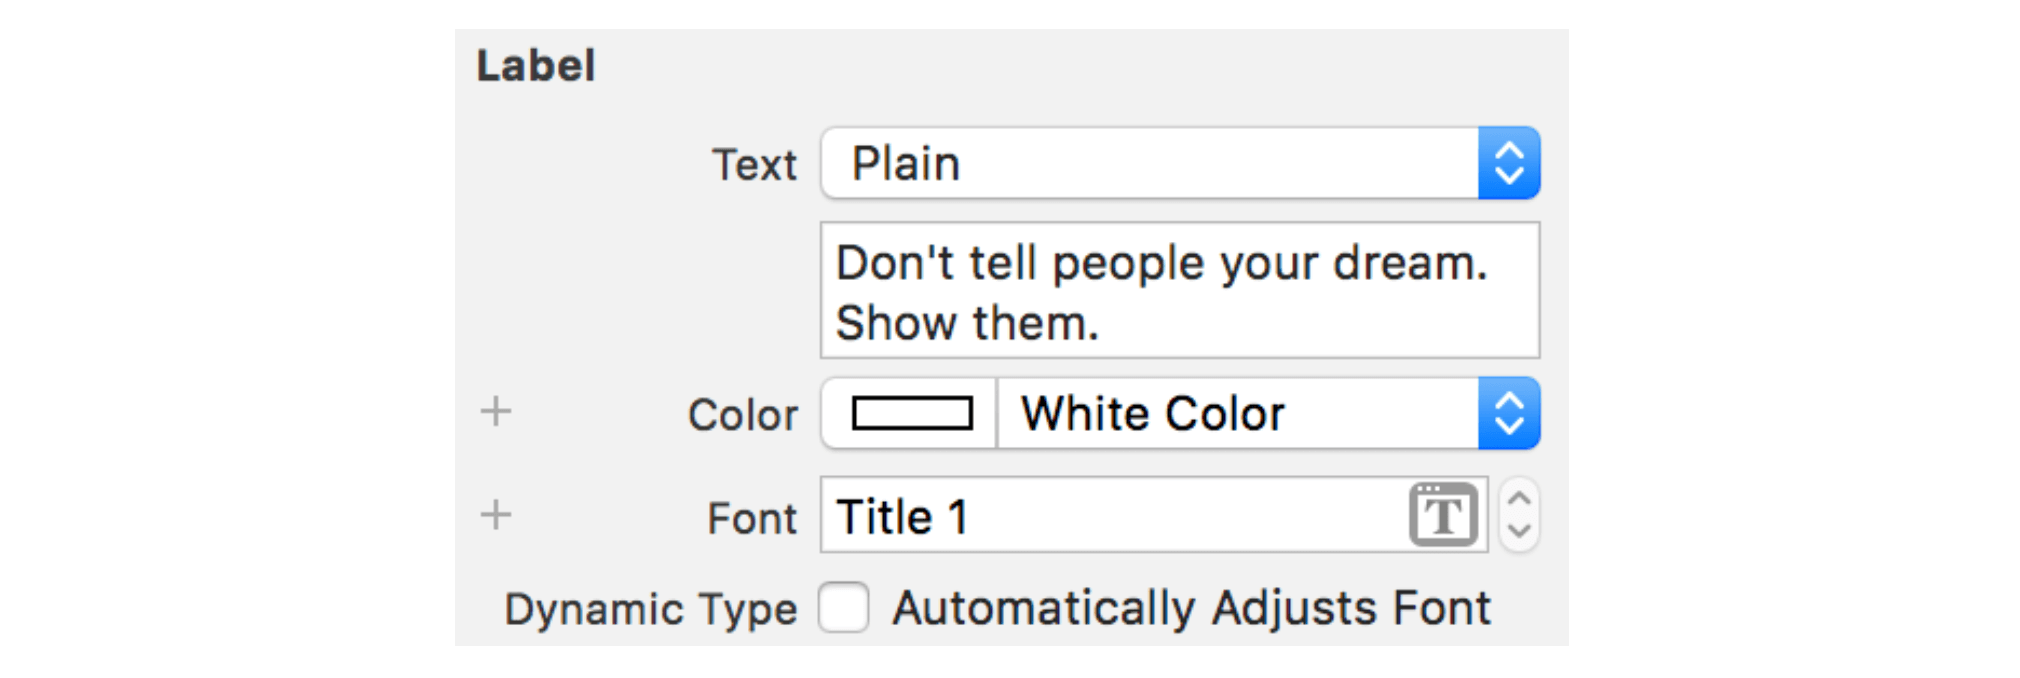2020x678 pixels.
Task: Click the Label section header
Action: coord(536,66)
